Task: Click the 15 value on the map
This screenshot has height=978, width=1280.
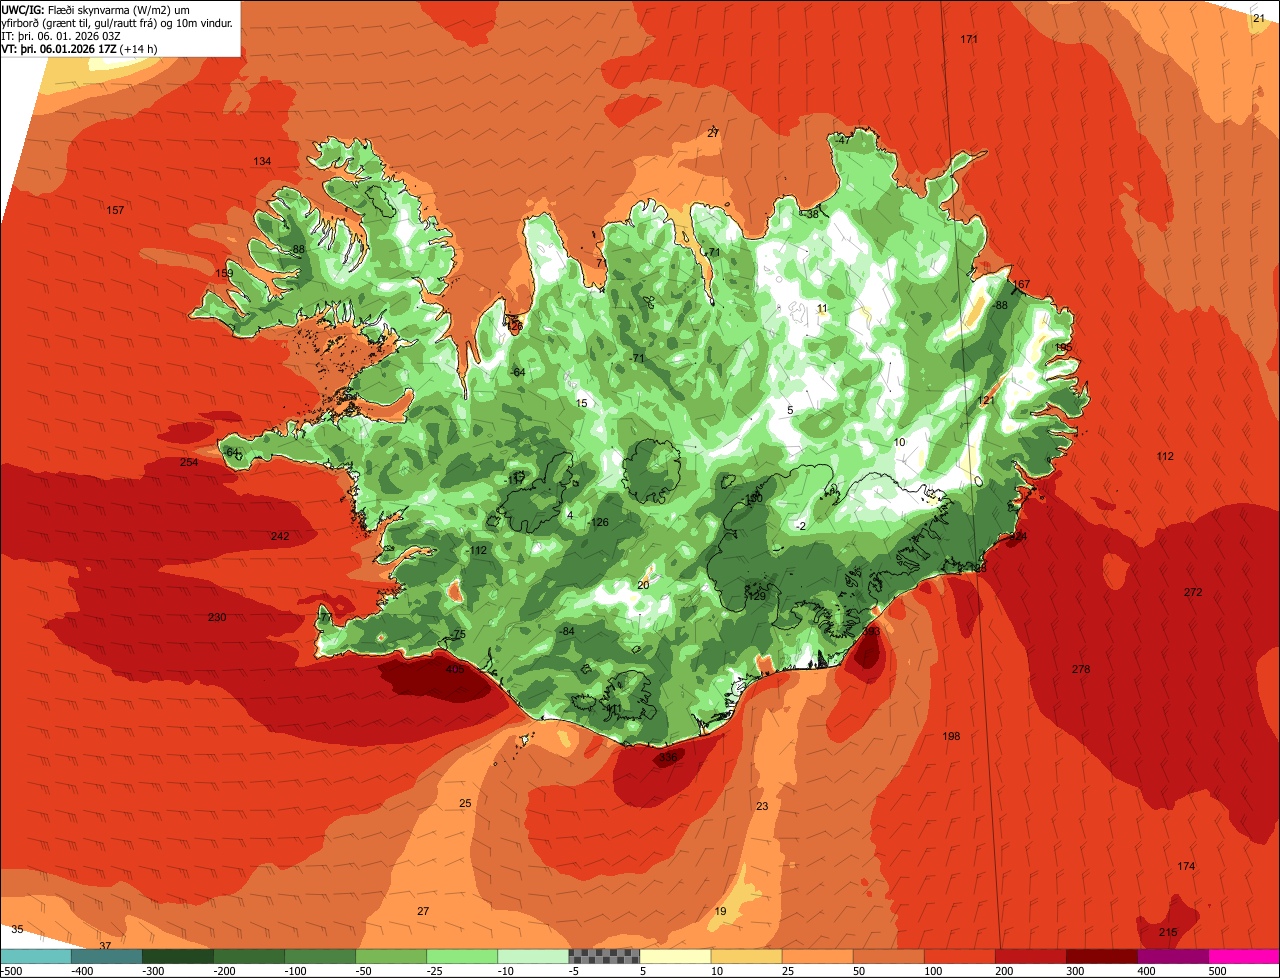Action: (582, 403)
